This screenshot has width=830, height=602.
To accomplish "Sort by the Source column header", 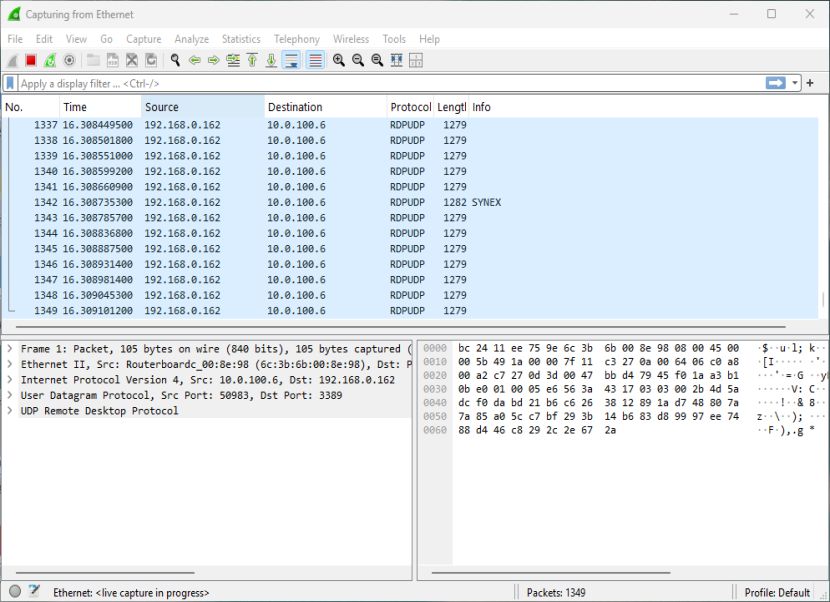I will tap(203, 107).
